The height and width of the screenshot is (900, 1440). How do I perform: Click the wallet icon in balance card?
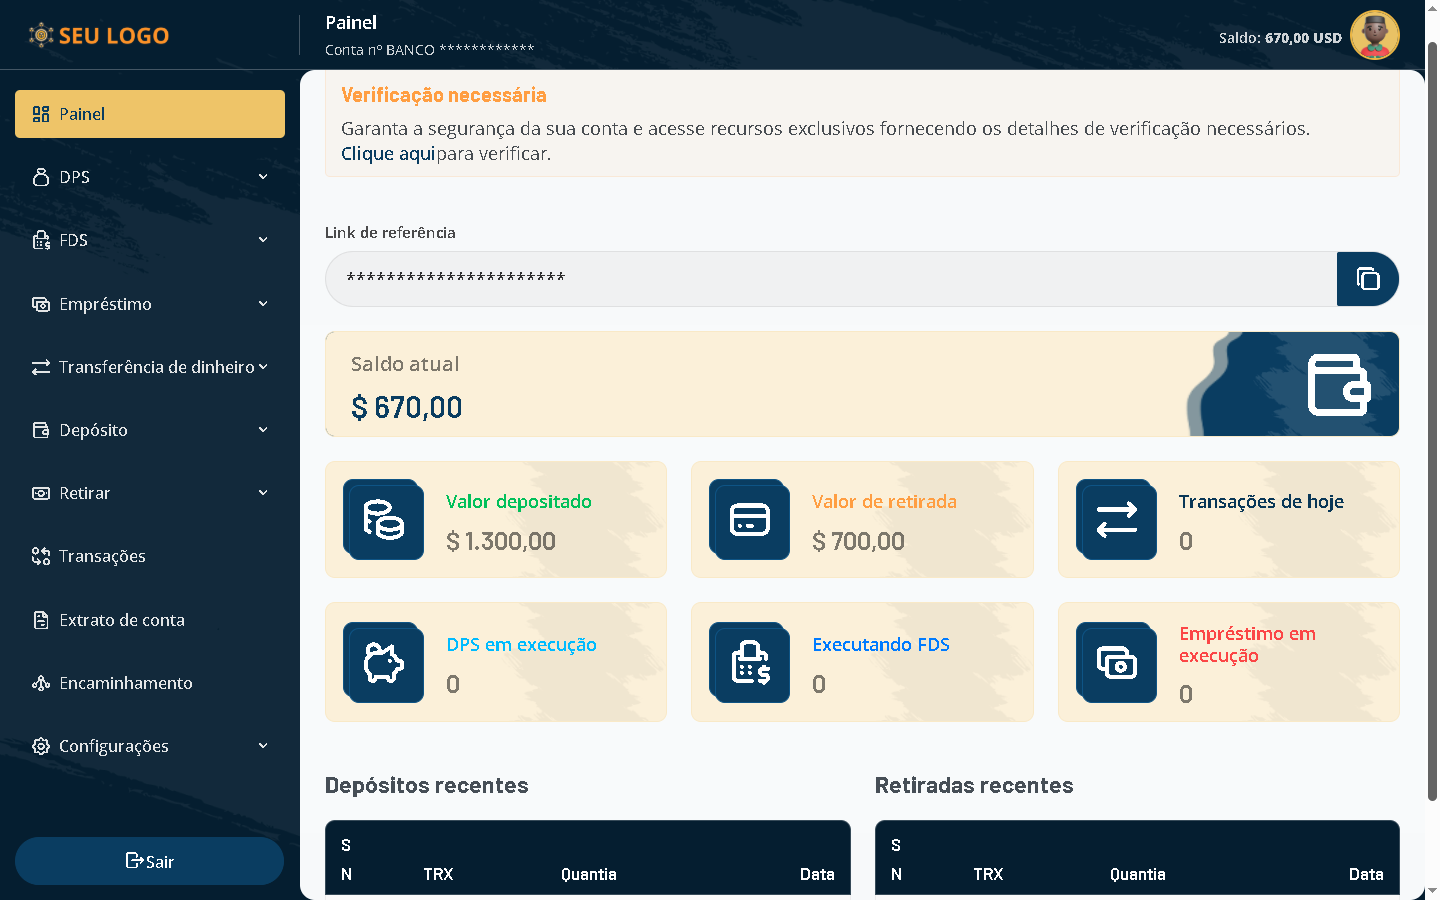(x=1338, y=385)
